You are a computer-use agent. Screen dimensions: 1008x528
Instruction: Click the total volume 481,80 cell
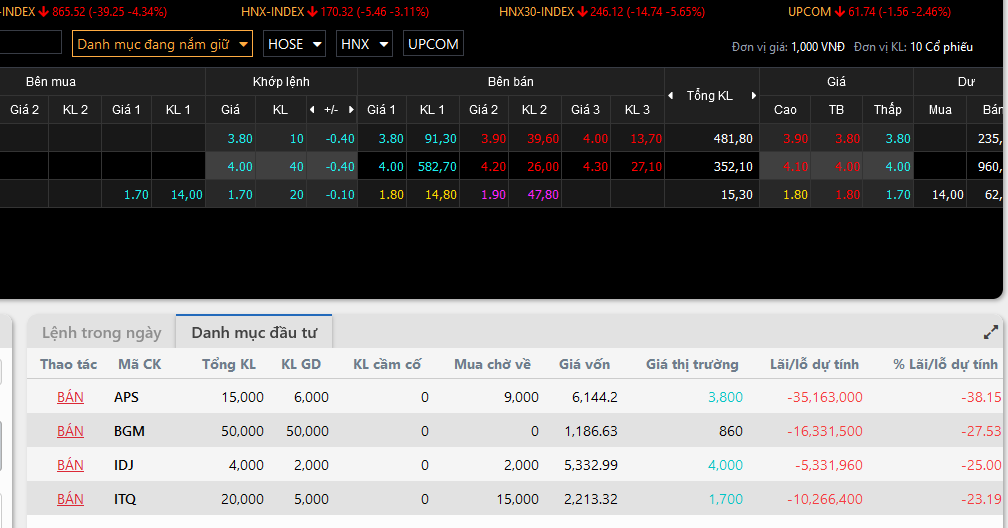tap(712, 138)
